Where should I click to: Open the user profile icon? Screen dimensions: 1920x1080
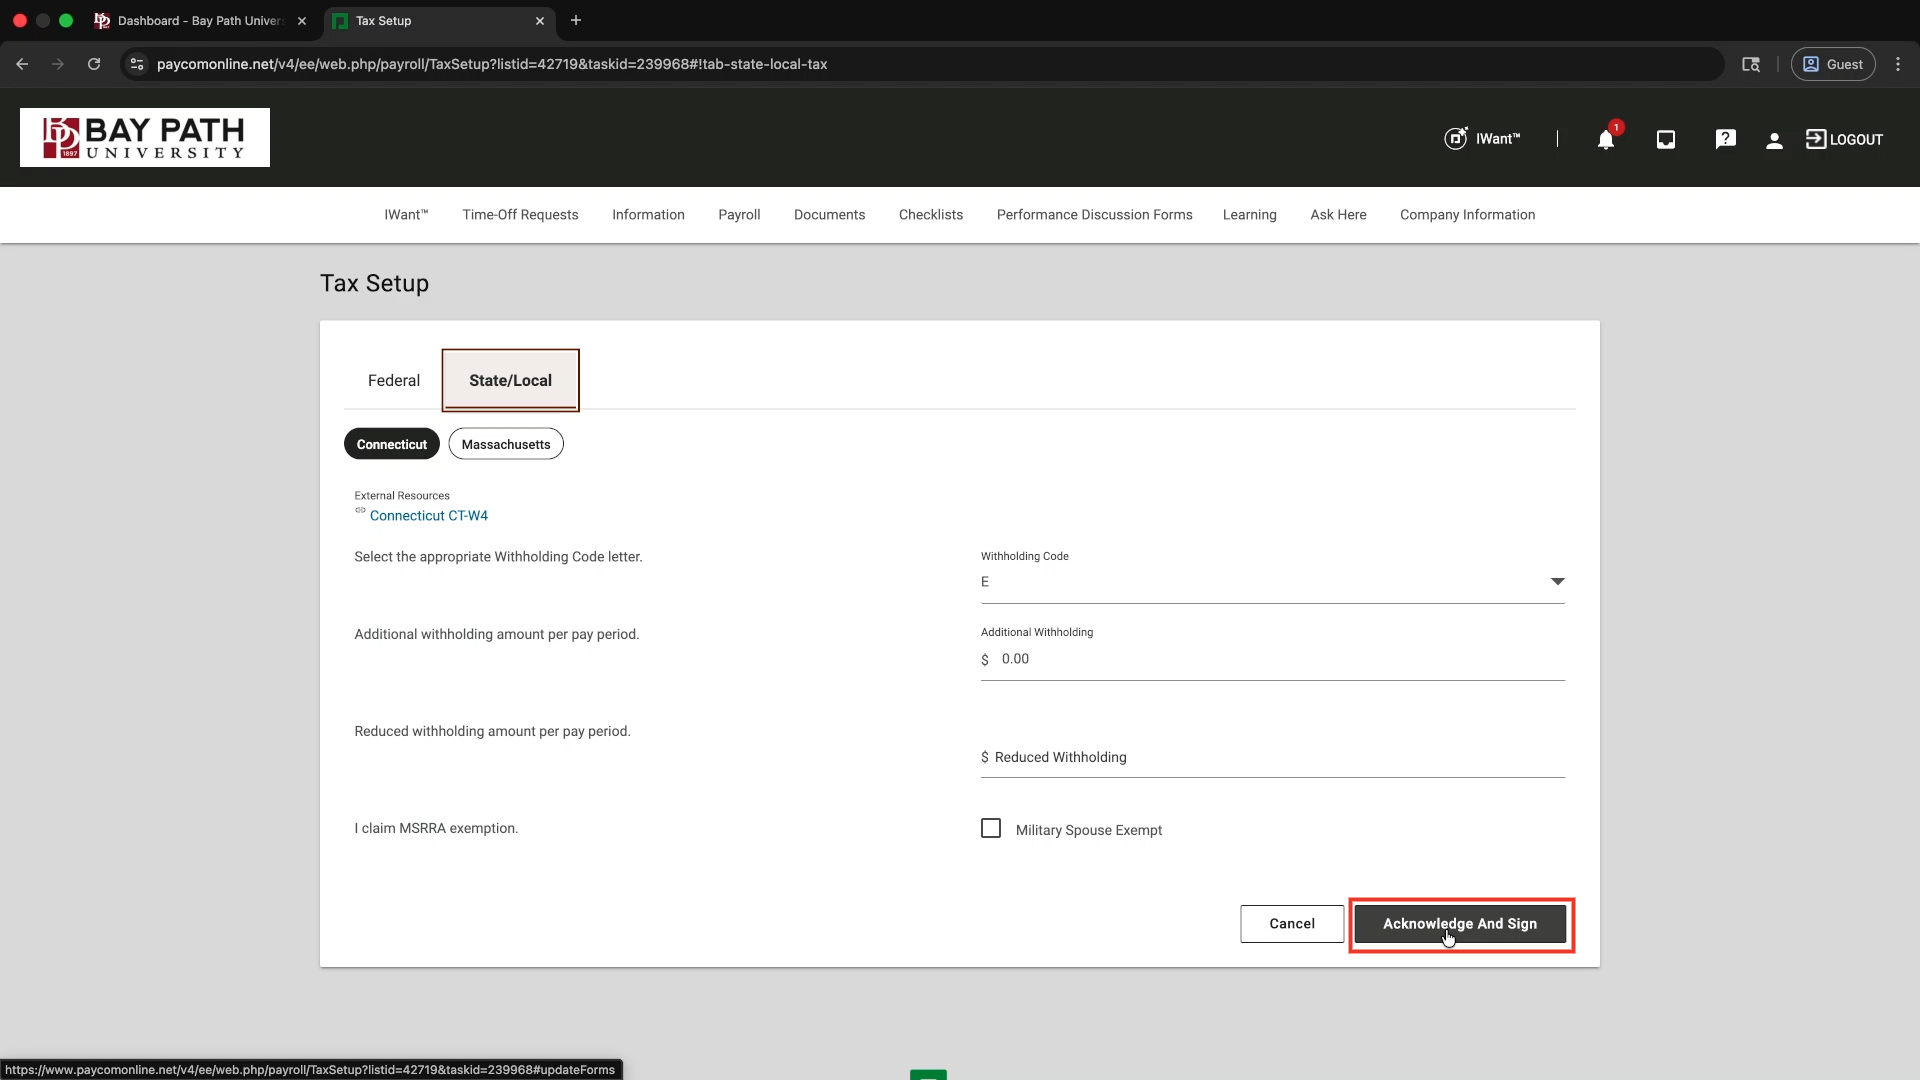coord(1774,141)
